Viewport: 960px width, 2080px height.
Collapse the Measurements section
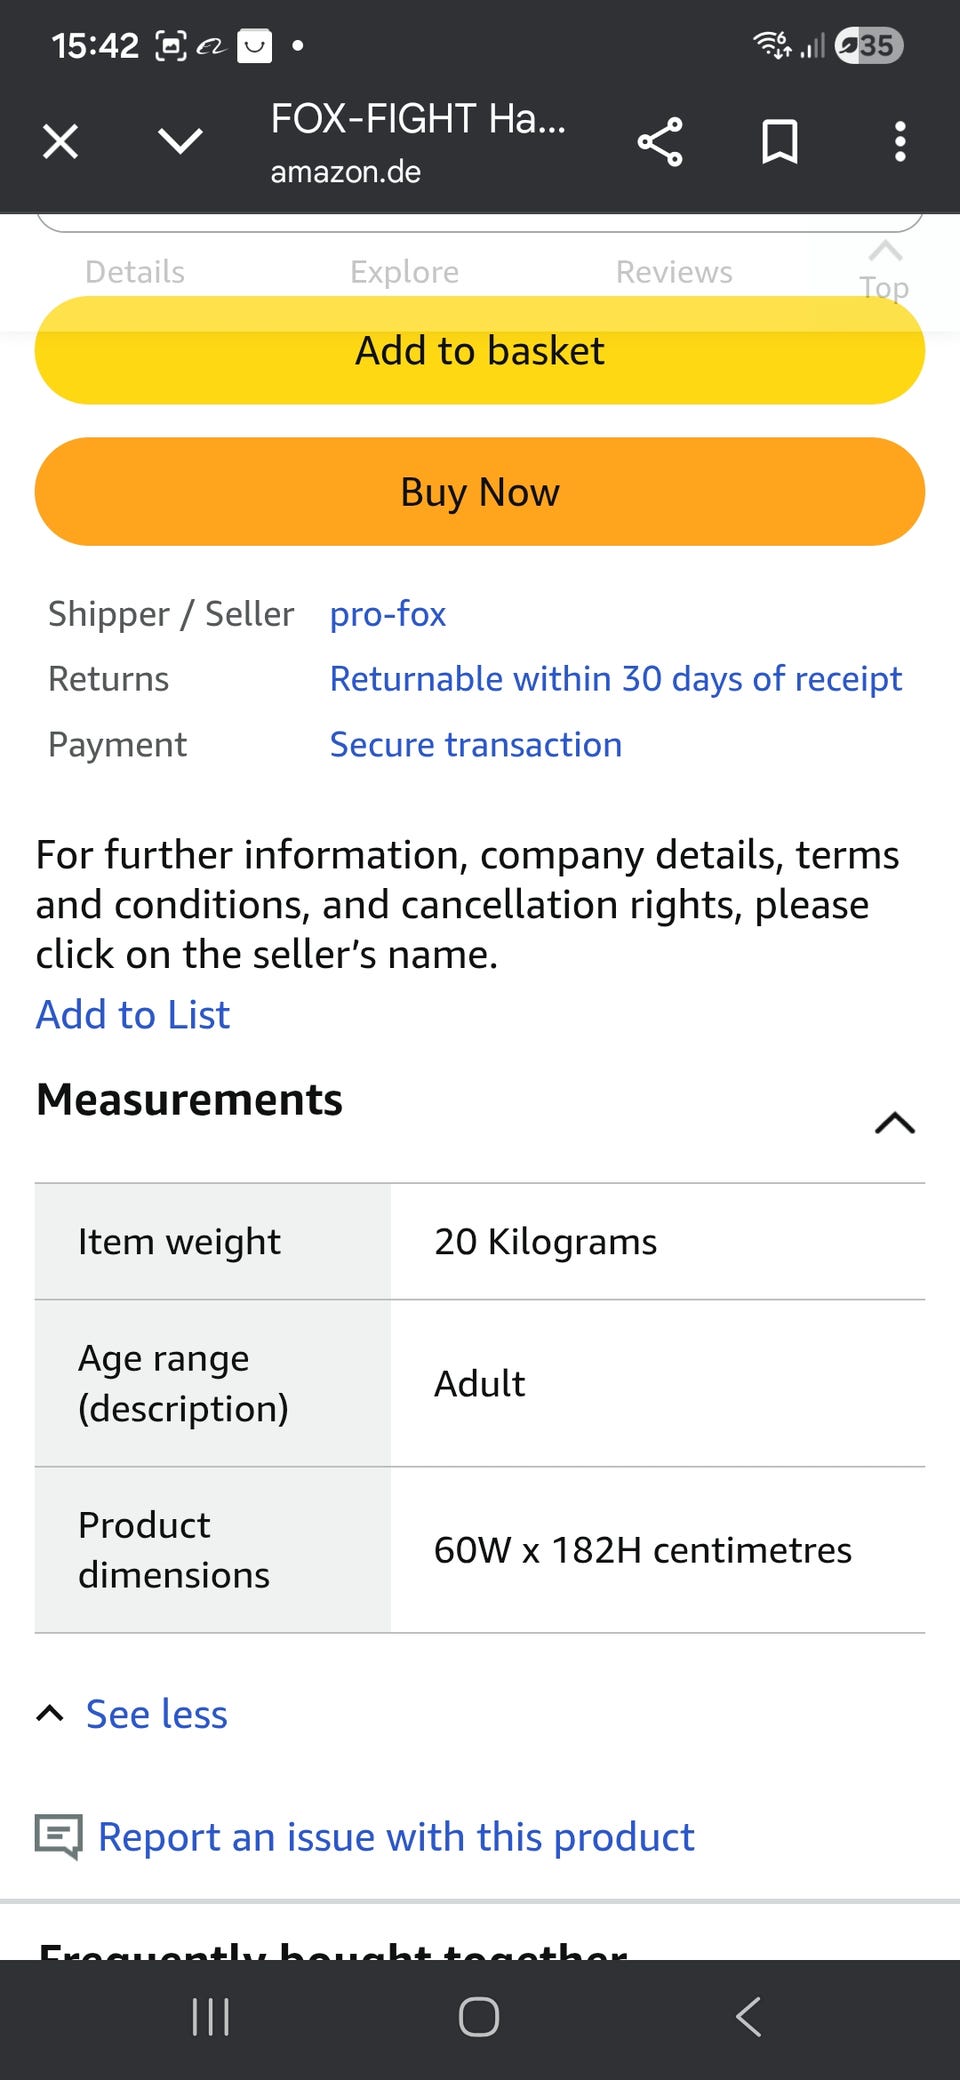tap(894, 1123)
